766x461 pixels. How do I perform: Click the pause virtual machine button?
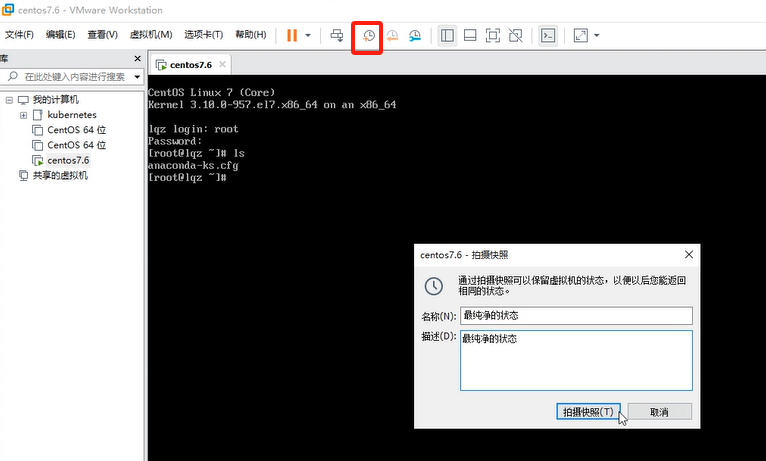pos(292,35)
